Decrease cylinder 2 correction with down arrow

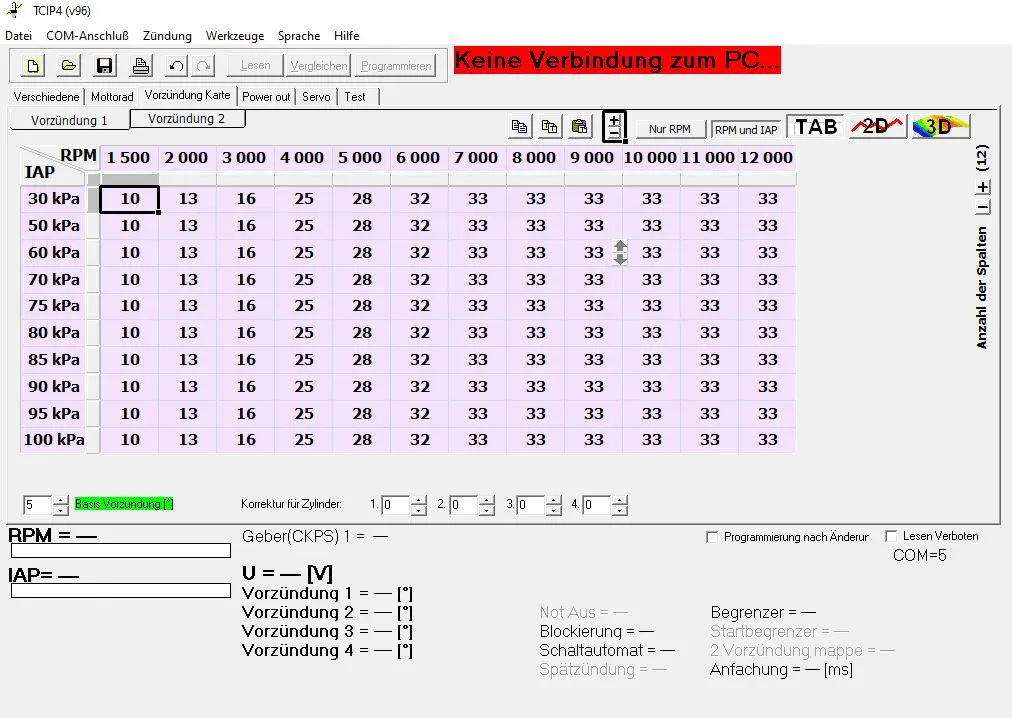coord(487,510)
